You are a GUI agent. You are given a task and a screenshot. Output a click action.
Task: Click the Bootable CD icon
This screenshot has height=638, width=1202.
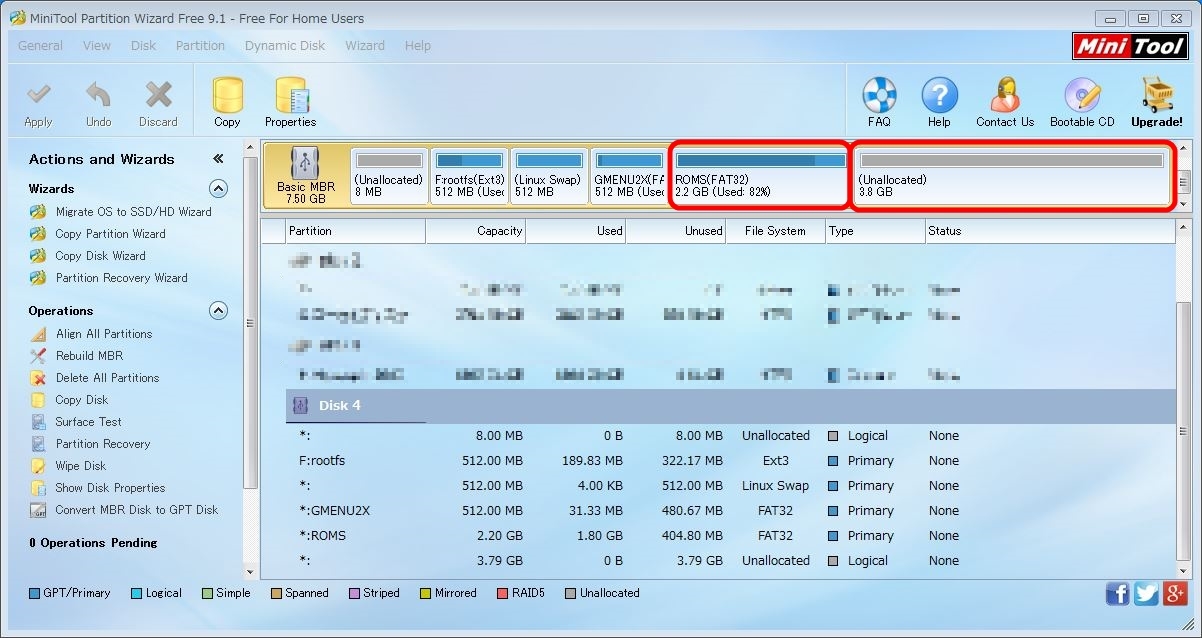point(1082,96)
